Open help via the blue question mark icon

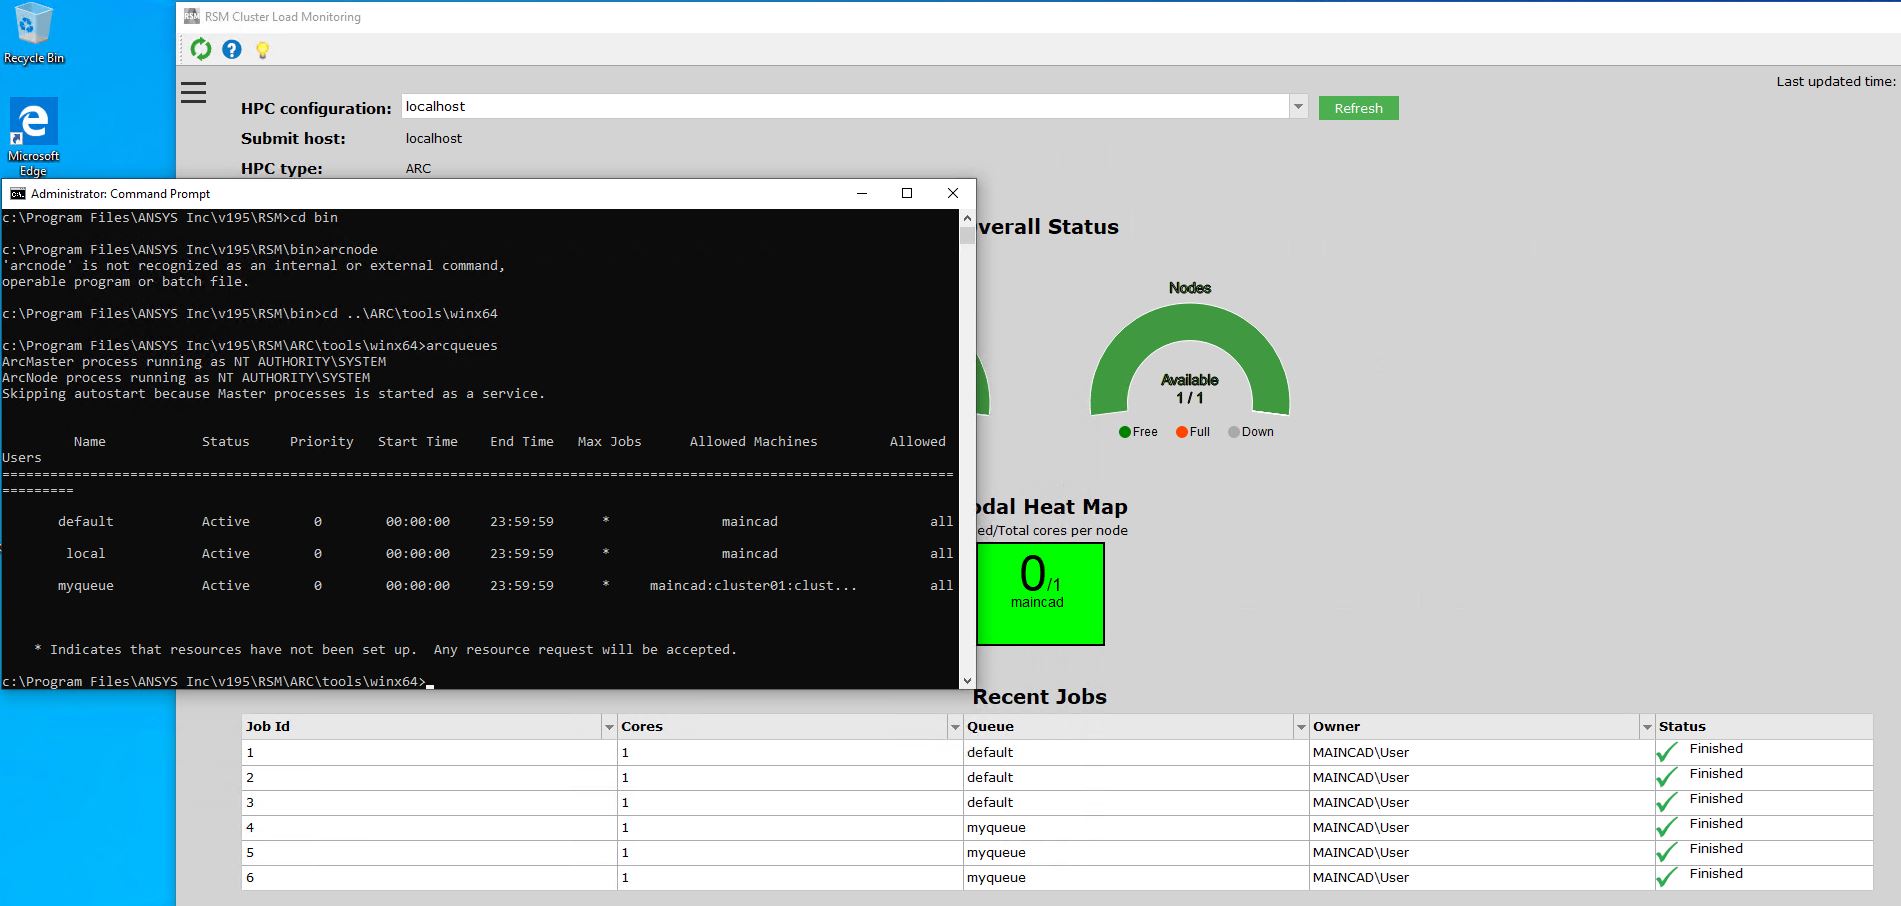pyautogui.click(x=232, y=49)
